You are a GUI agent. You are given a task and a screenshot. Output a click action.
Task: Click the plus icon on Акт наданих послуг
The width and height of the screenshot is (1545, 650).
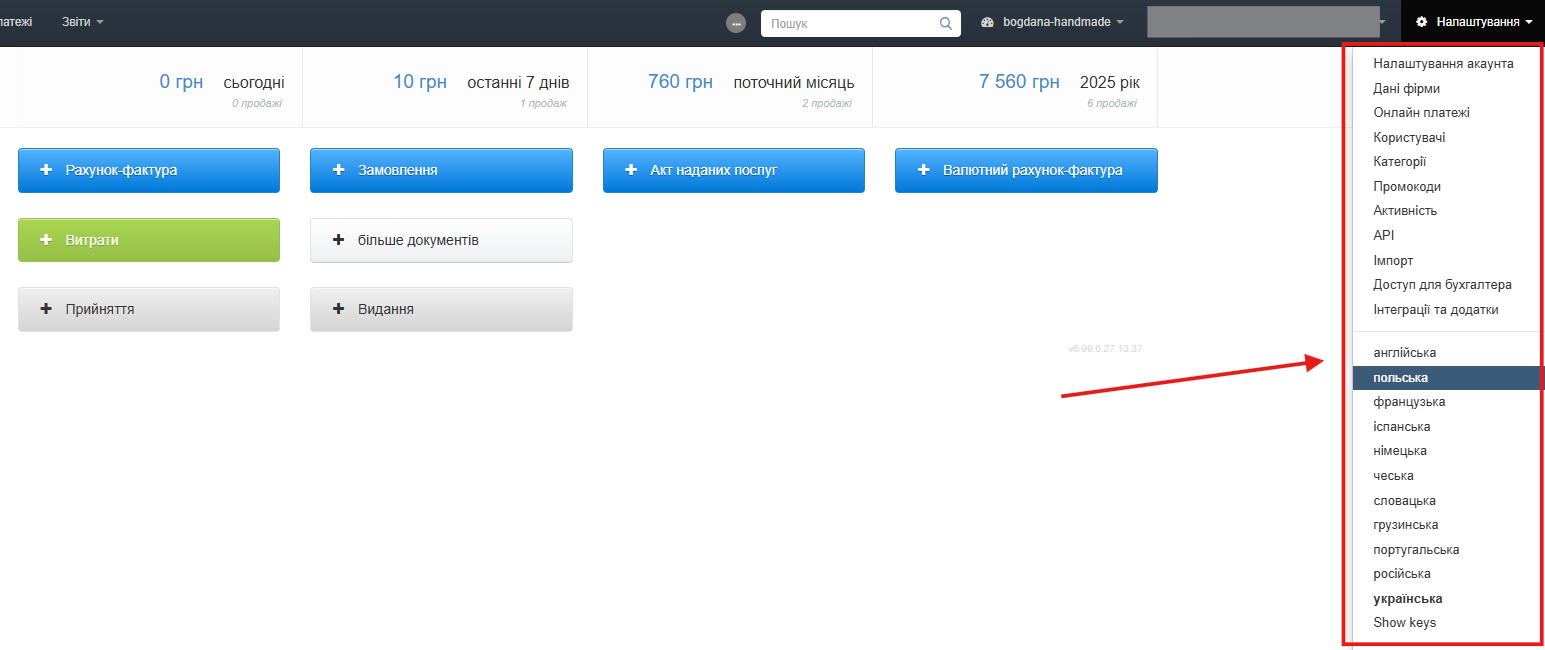pyautogui.click(x=631, y=170)
